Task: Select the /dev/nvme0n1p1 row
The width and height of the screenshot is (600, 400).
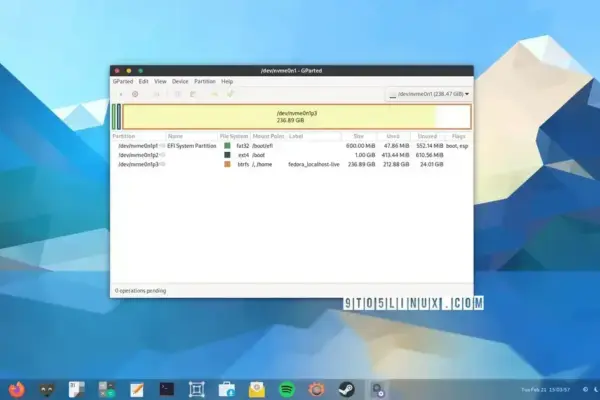Action: [x=292, y=146]
